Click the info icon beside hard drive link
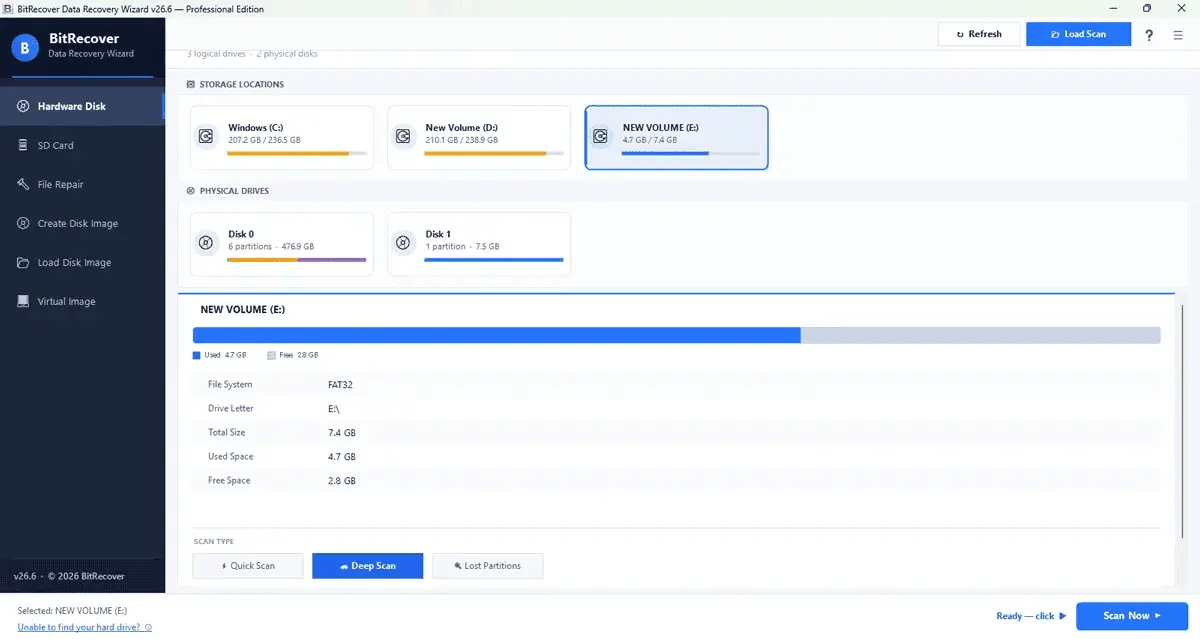This screenshot has width=1200, height=639. 149,628
